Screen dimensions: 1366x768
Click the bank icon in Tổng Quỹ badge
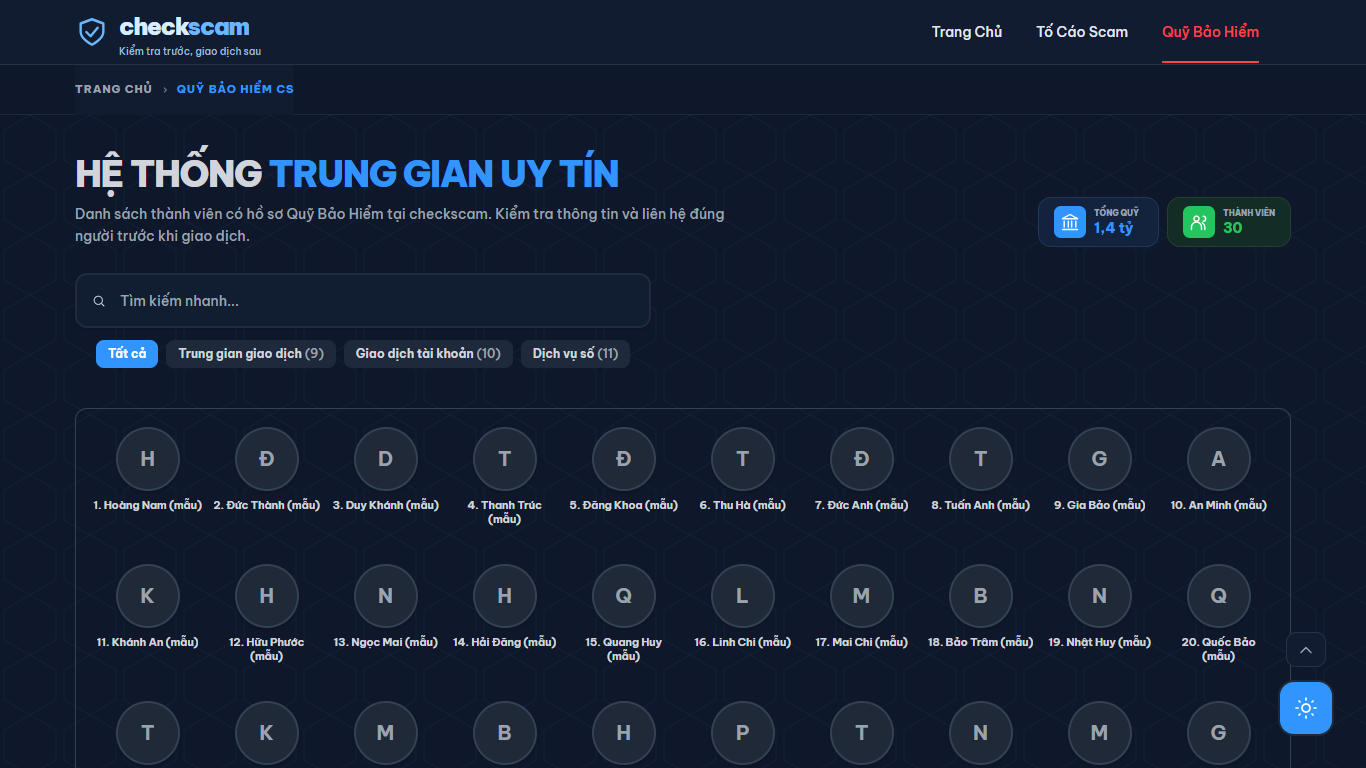pyautogui.click(x=1070, y=222)
